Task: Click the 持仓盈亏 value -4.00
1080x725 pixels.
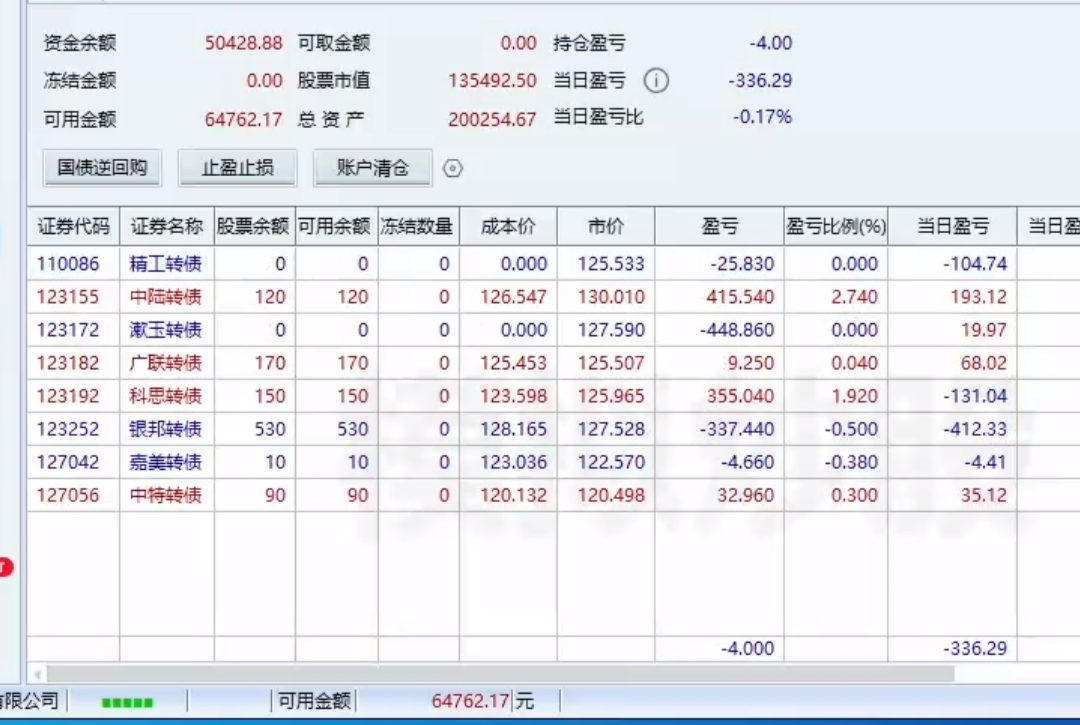Action: [771, 43]
